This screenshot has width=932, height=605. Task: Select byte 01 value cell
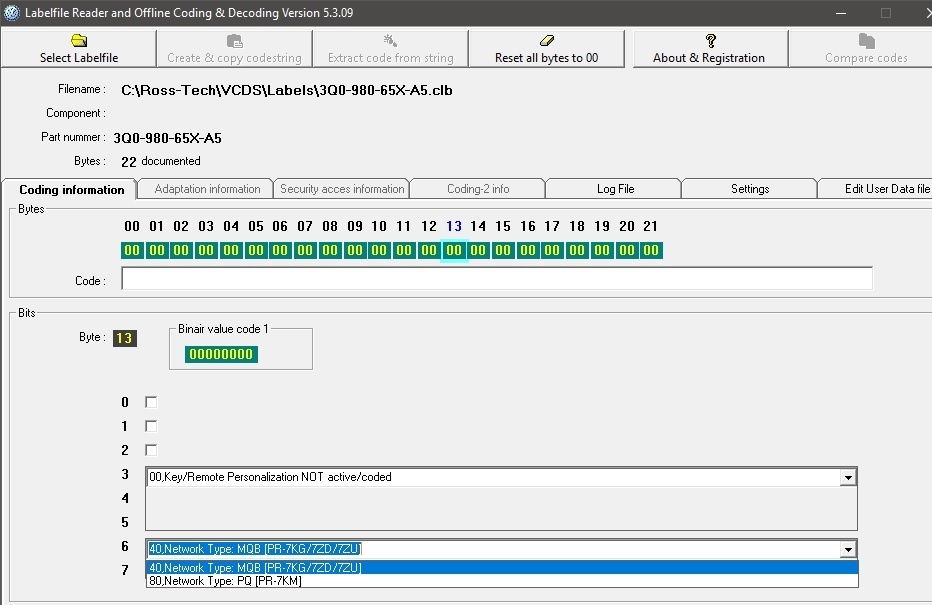click(157, 250)
